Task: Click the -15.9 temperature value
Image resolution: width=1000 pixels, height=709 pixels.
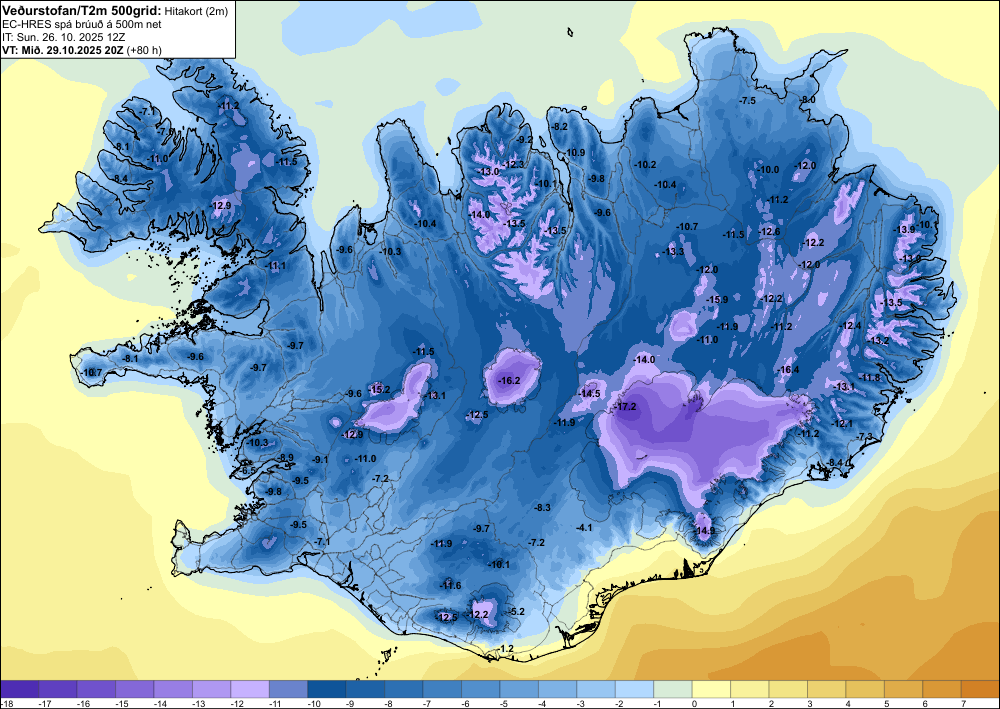Action: click(x=717, y=300)
